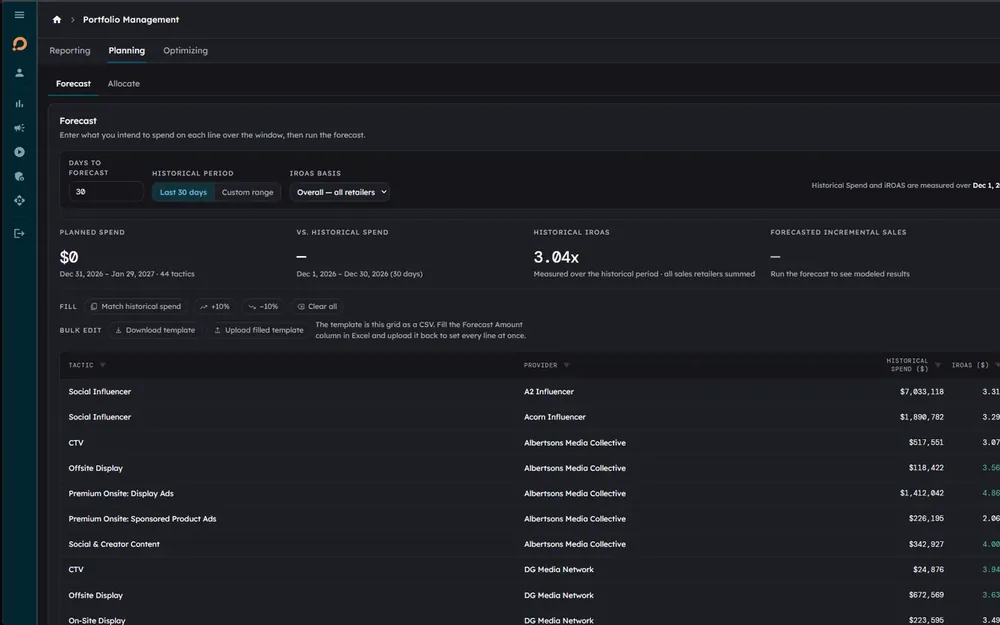Viewport: 1000px width, 625px height.
Task: Click the Clear all button
Action: pos(317,307)
